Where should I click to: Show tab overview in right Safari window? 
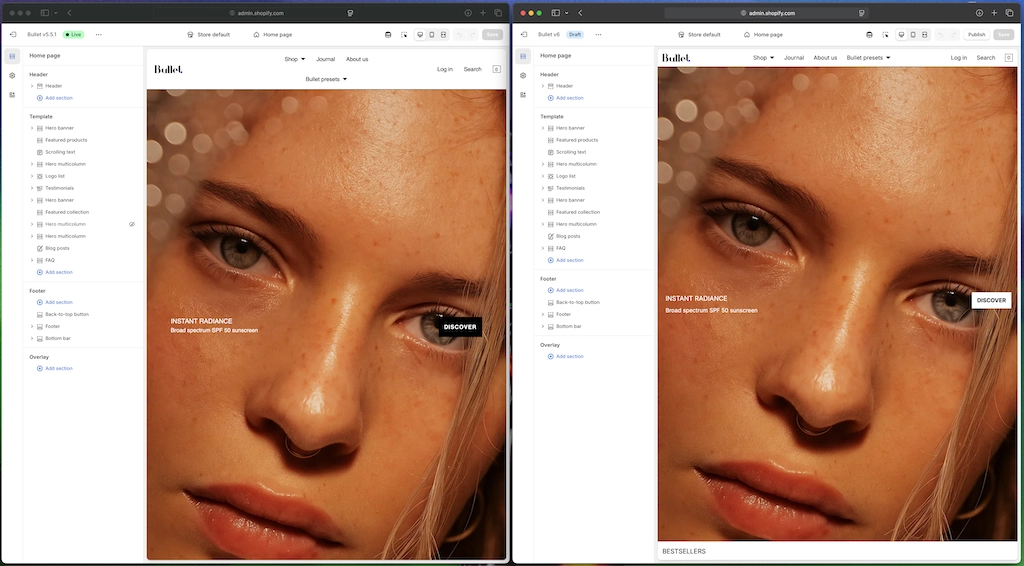point(1010,13)
